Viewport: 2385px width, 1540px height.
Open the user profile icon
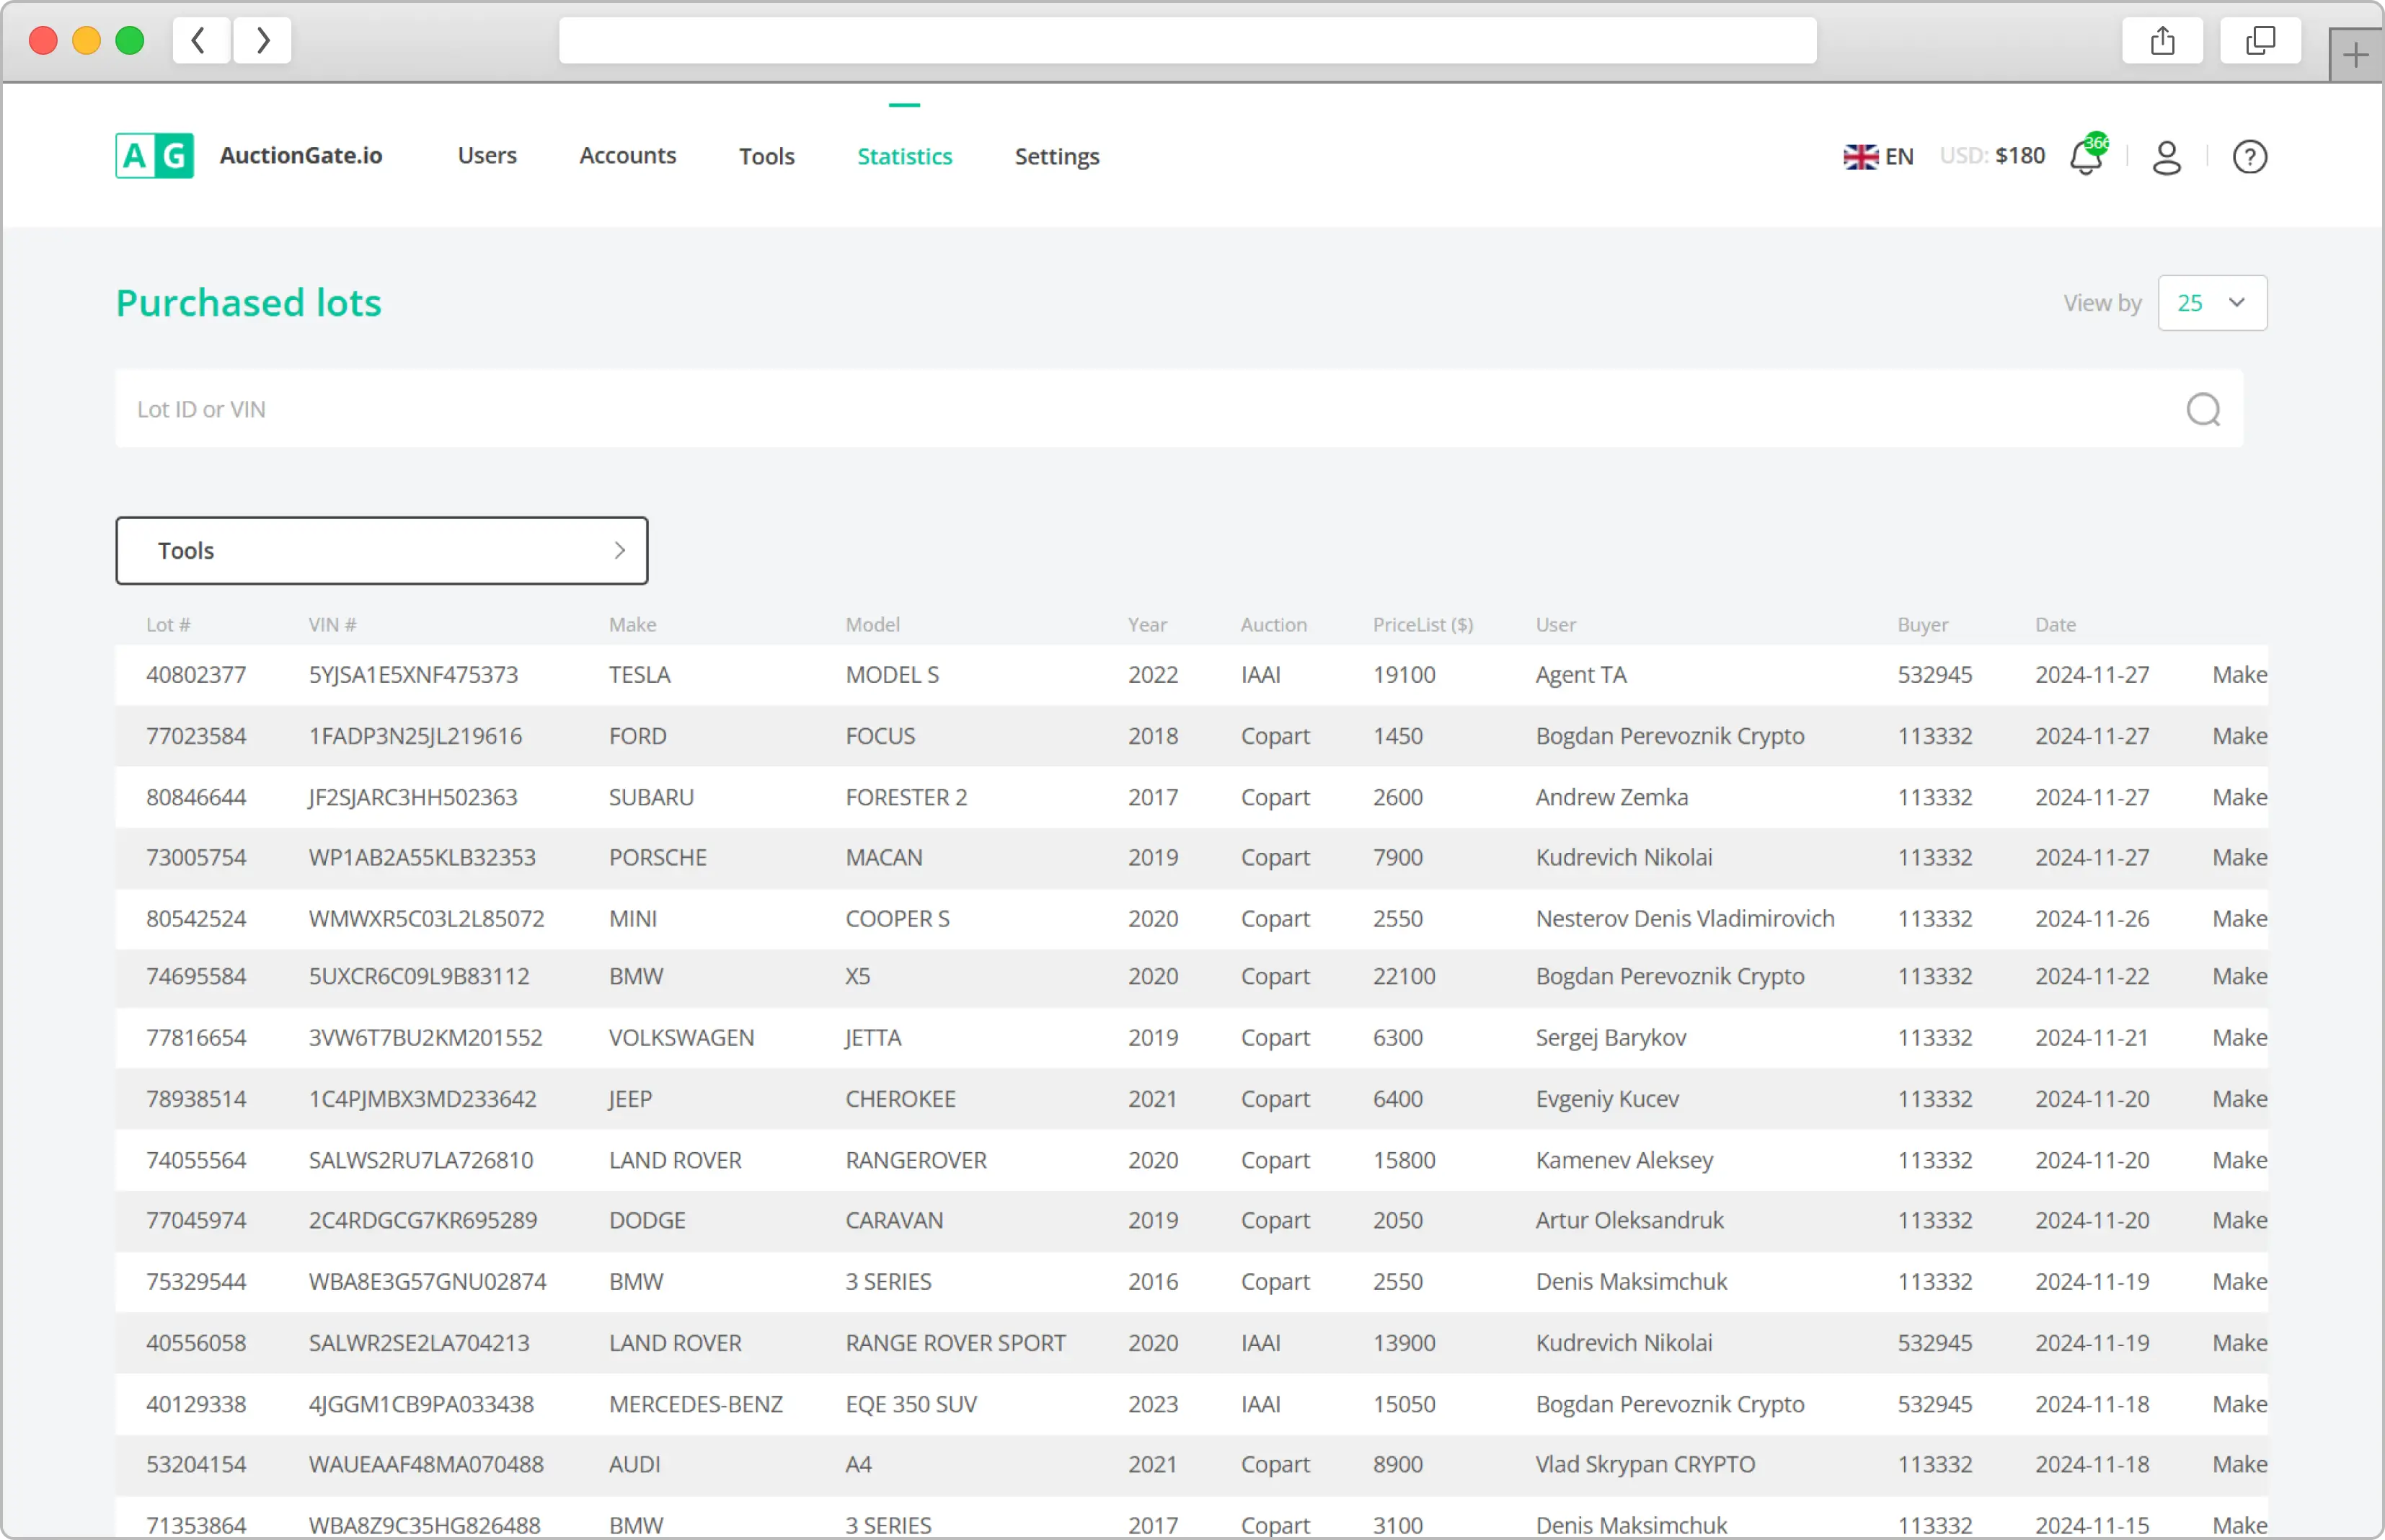[x=2166, y=157]
